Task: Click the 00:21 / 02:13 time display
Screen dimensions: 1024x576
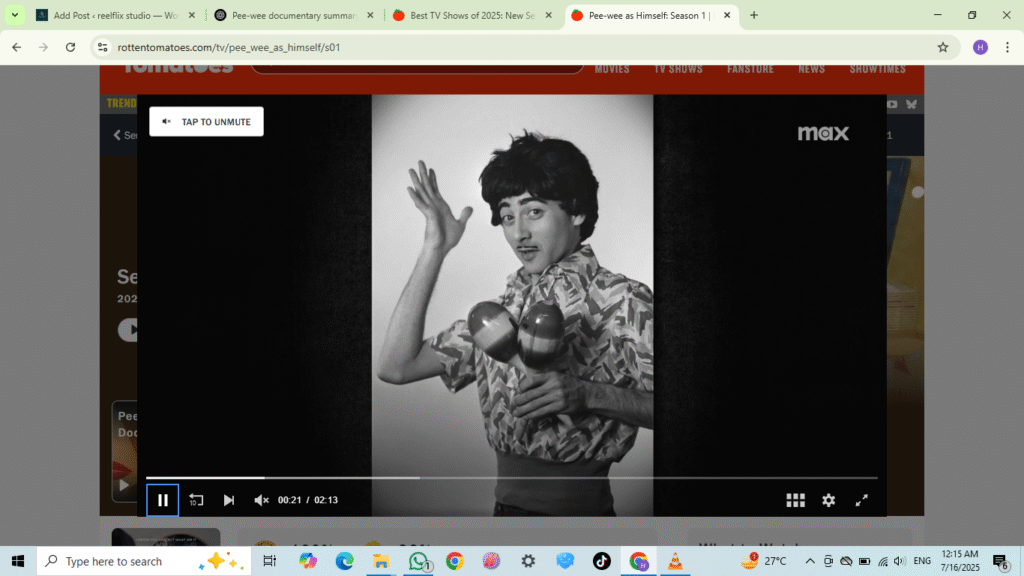Action: tap(308, 500)
